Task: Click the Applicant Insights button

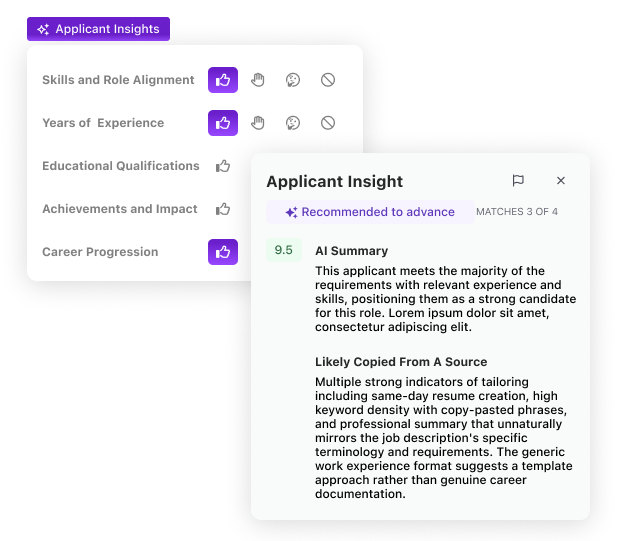Action: (98, 29)
